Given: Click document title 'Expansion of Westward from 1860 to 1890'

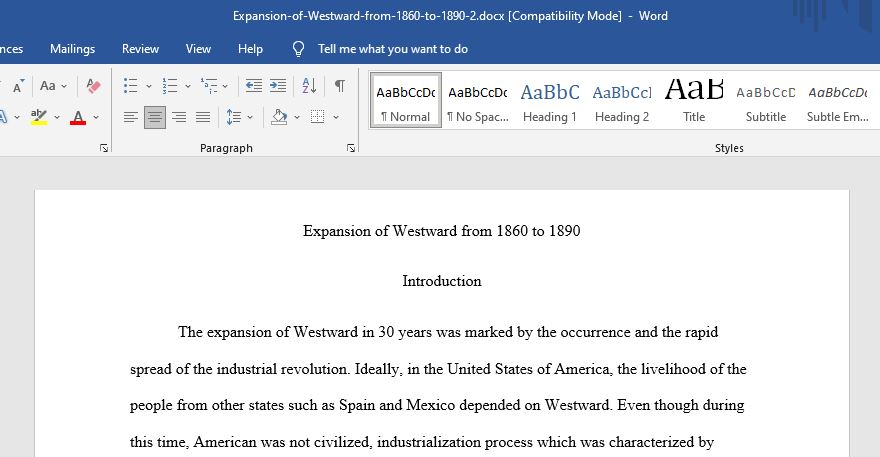Looking at the screenshot, I should (x=442, y=231).
